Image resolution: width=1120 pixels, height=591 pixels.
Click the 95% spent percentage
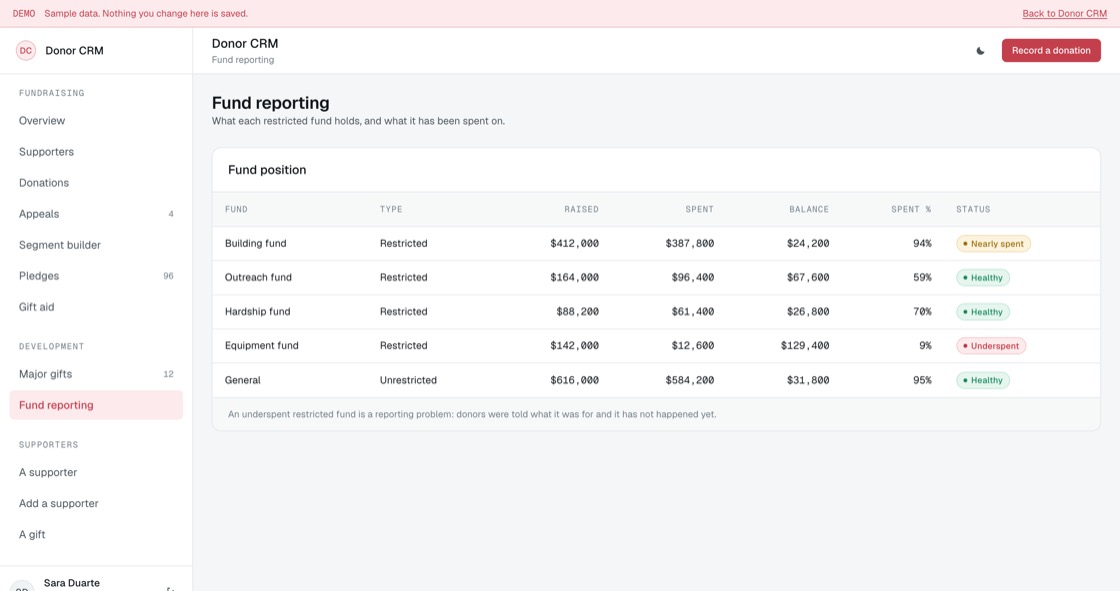(x=922, y=380)
